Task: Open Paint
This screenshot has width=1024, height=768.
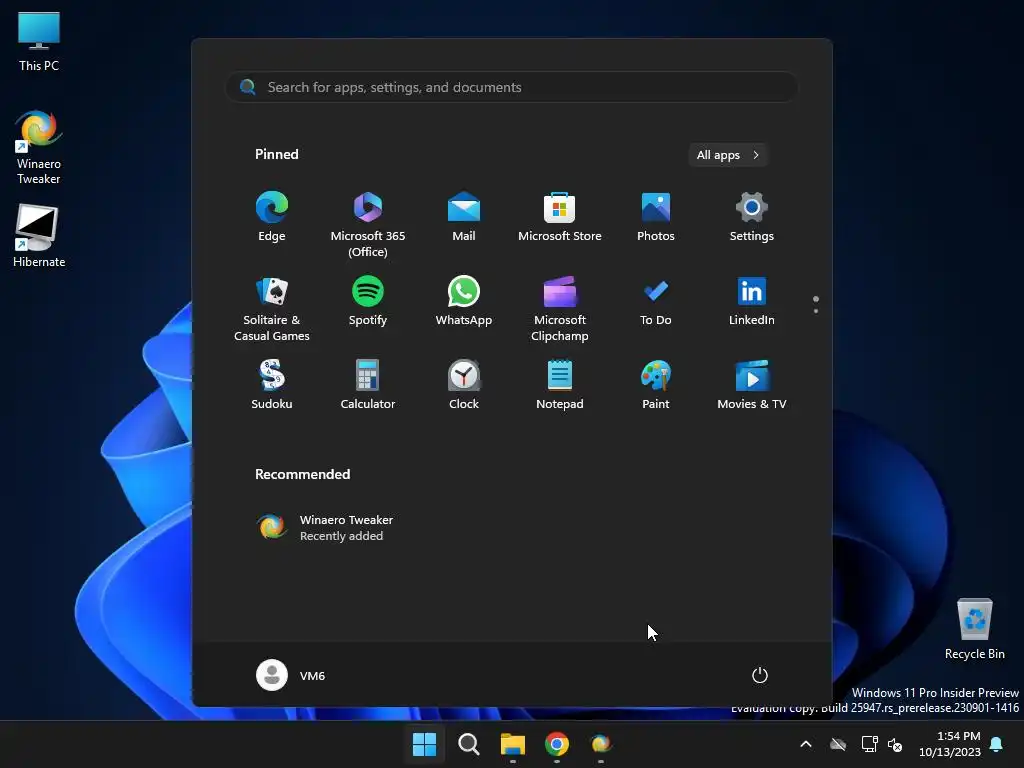Action: click(656, 385)
